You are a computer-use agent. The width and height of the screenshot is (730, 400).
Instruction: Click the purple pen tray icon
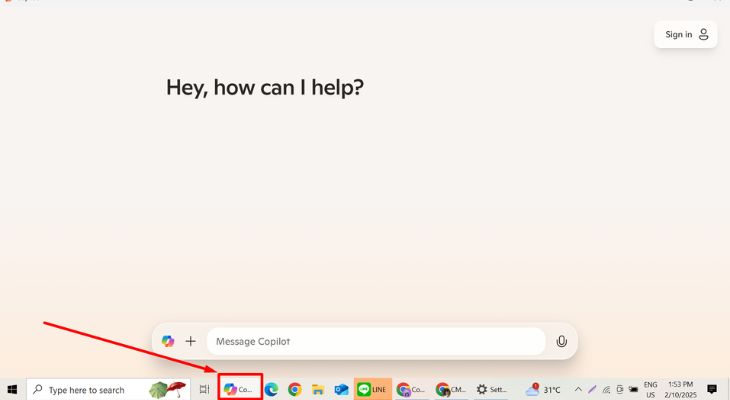(592, 389)
